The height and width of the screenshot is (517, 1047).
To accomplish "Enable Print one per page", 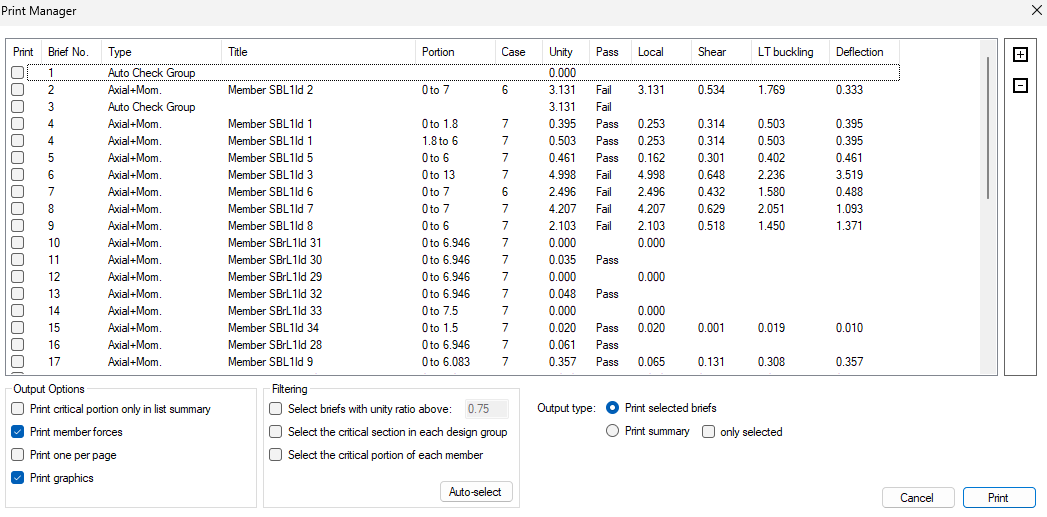I will 18,455.
